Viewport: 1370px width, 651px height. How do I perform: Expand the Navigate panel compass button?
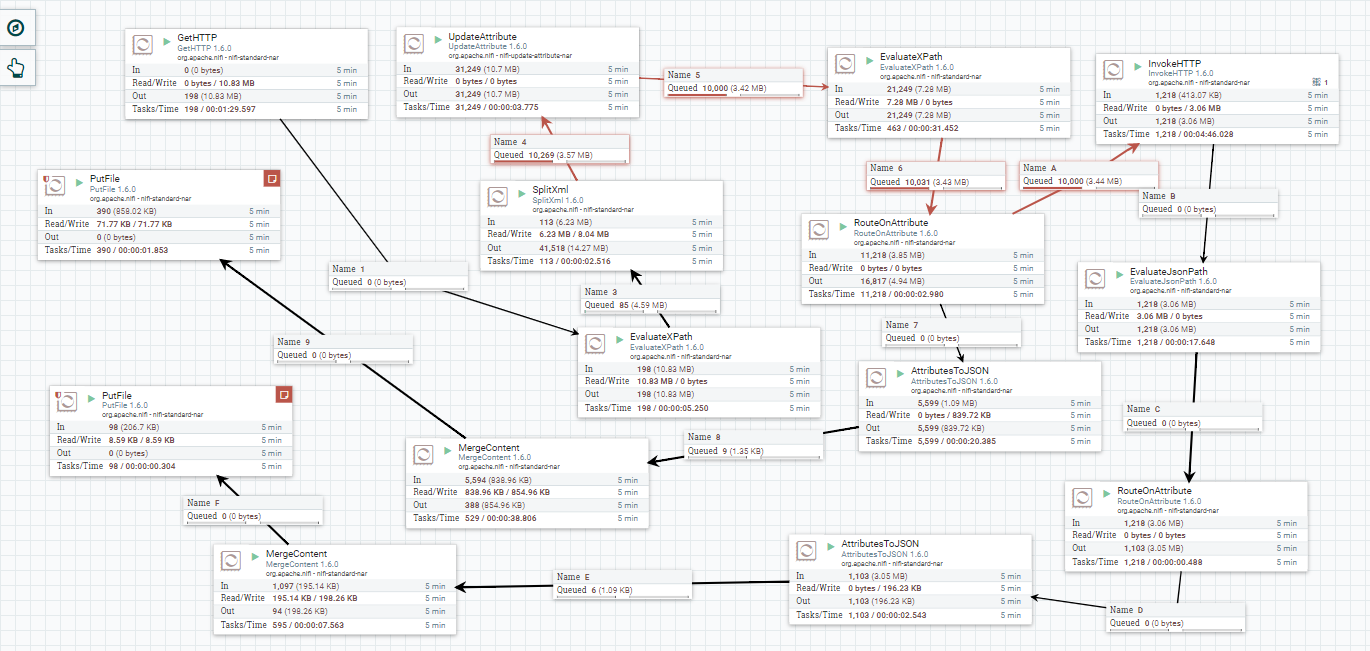[x=18, y=27]
